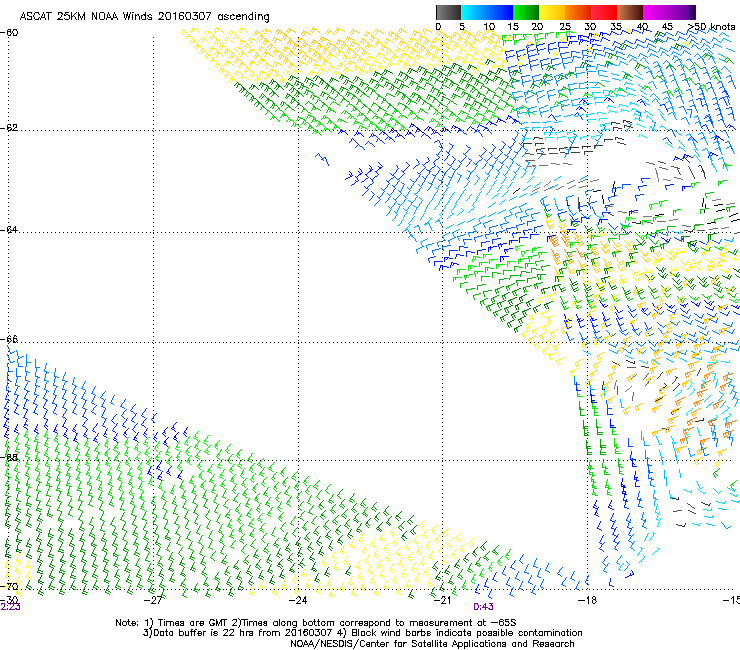
Task: Click legend value '10'
Action: coord(488,27)
